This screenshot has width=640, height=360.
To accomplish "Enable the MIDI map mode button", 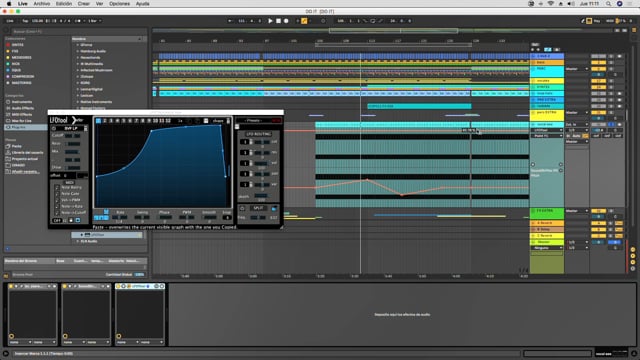I will click(610, 21).
